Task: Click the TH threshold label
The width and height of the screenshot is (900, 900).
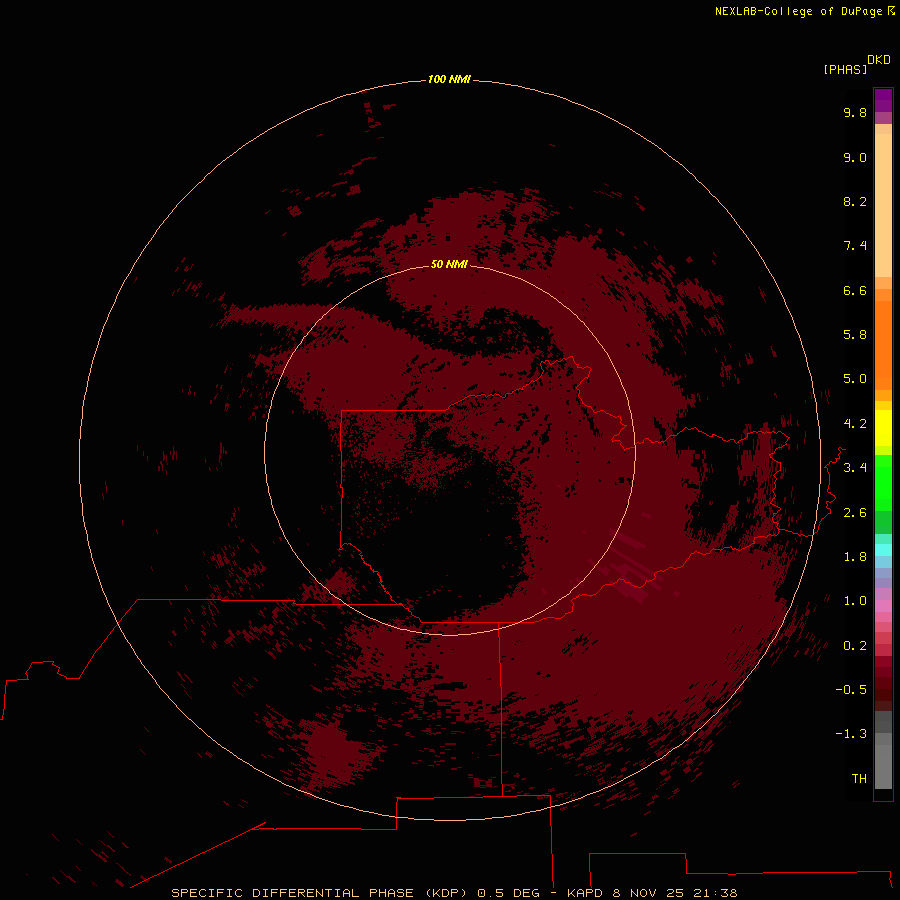Action: 859,779
